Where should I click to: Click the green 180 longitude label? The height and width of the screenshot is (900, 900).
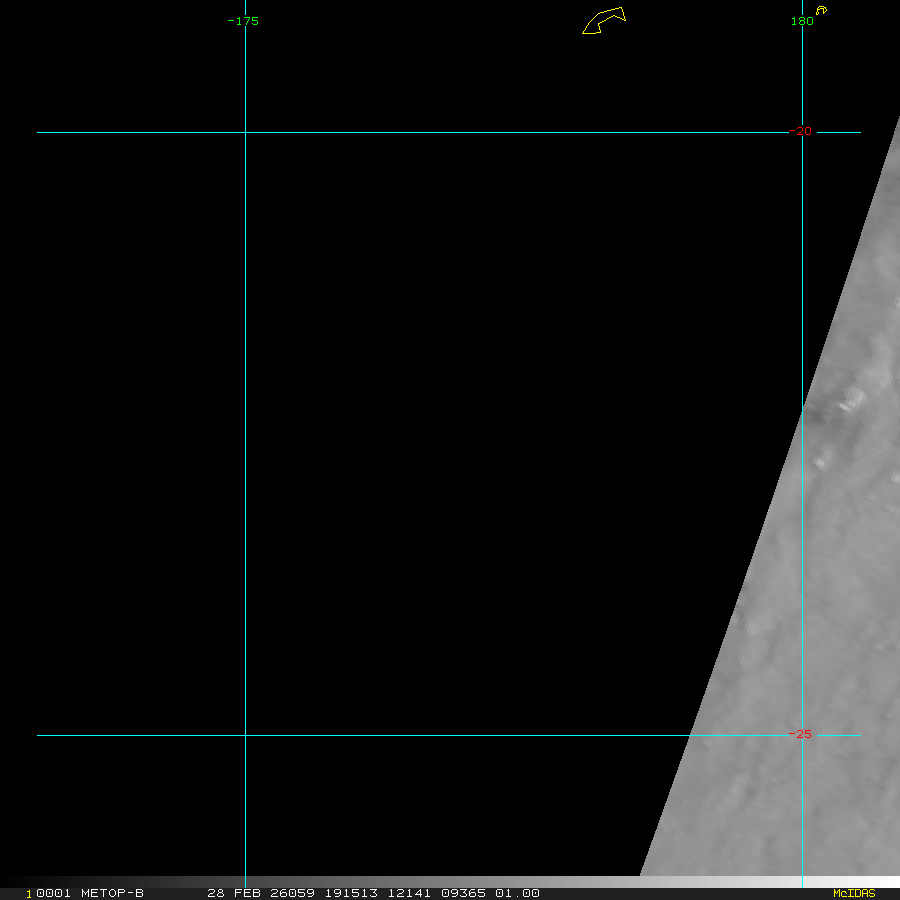tap(801, 21)
